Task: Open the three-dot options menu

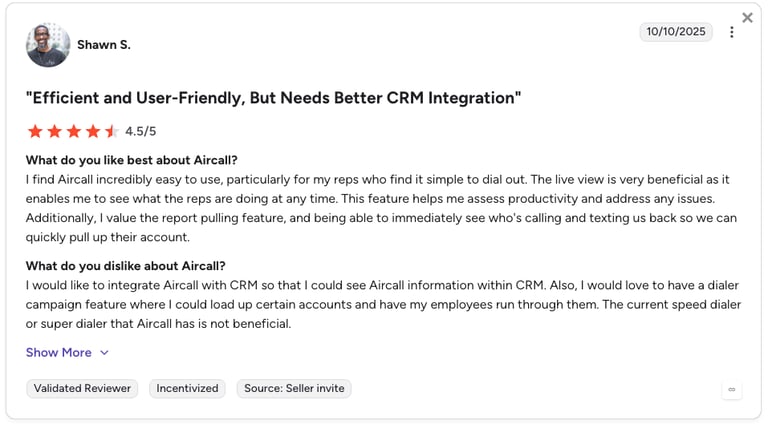Action: pyautogui.click(x=731, y=32)
